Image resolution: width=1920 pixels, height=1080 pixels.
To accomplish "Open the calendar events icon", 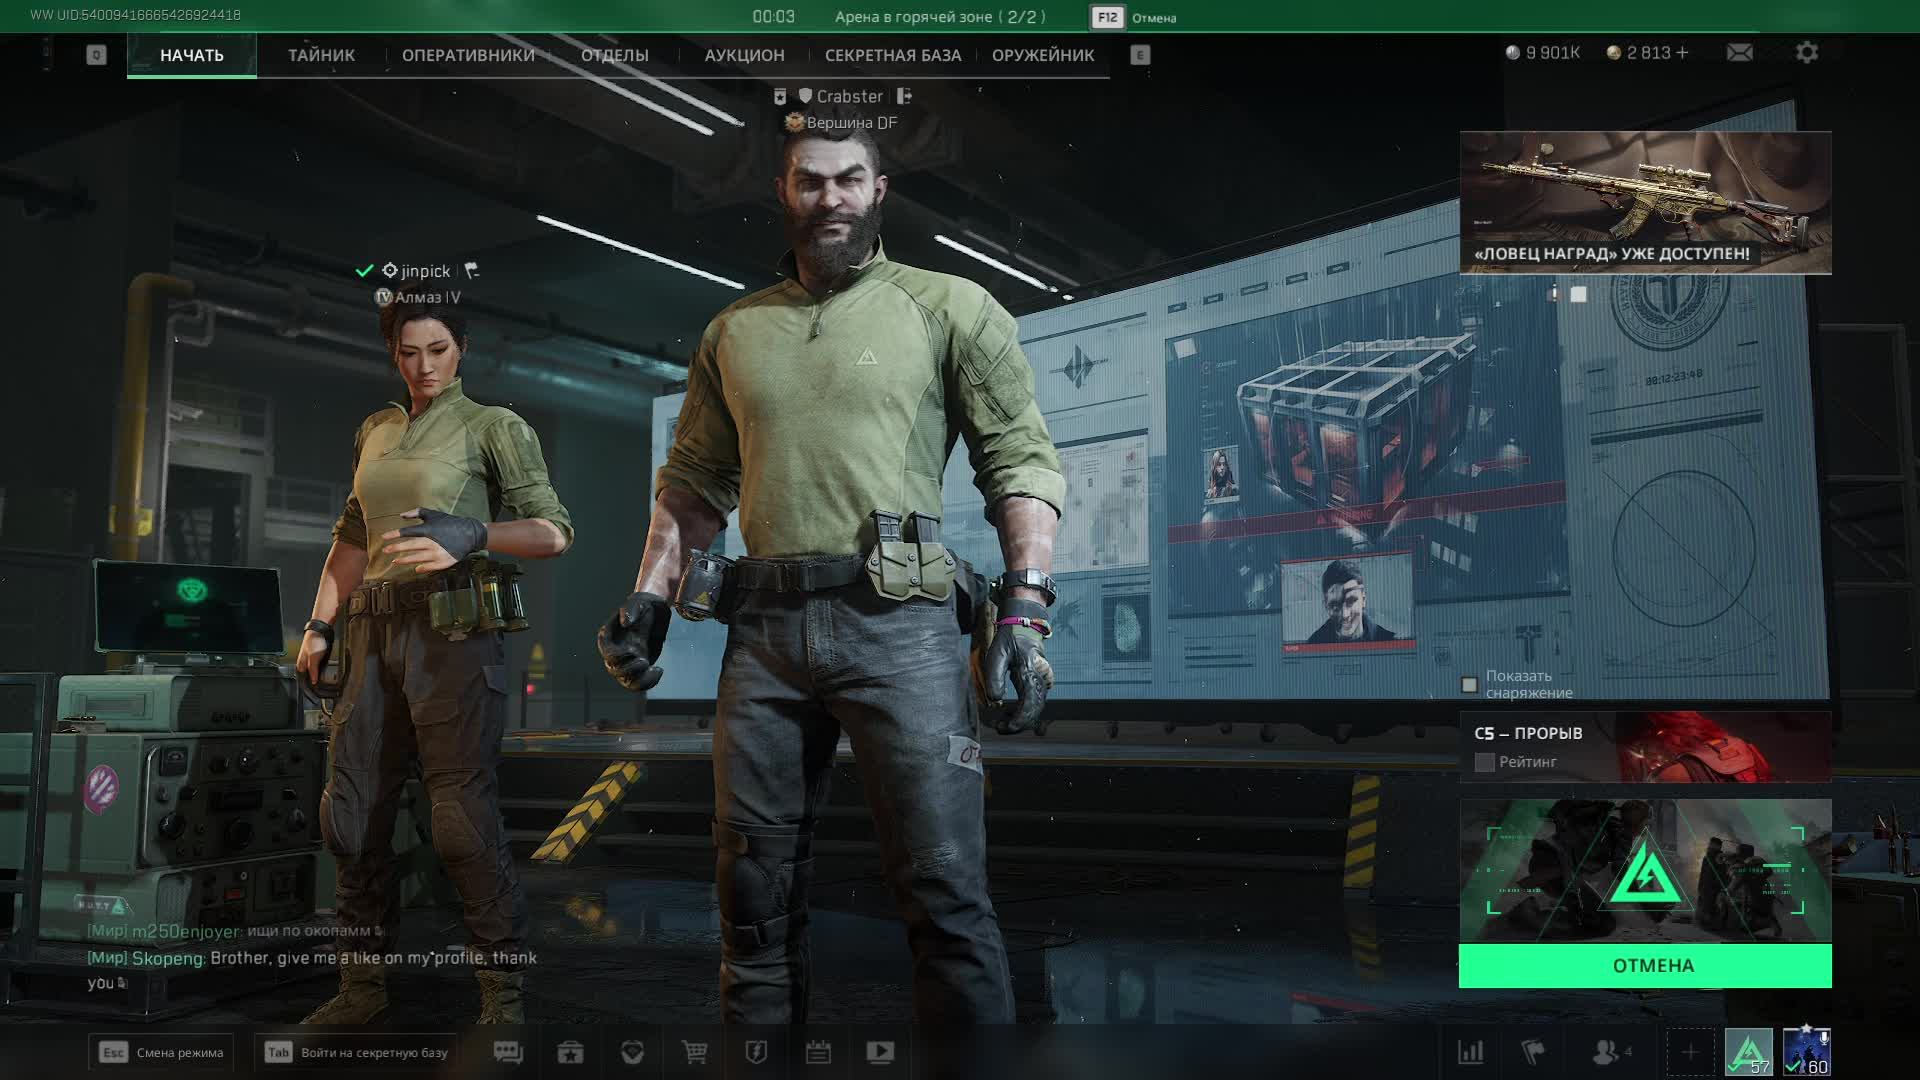I will [x=818, y=1052].
